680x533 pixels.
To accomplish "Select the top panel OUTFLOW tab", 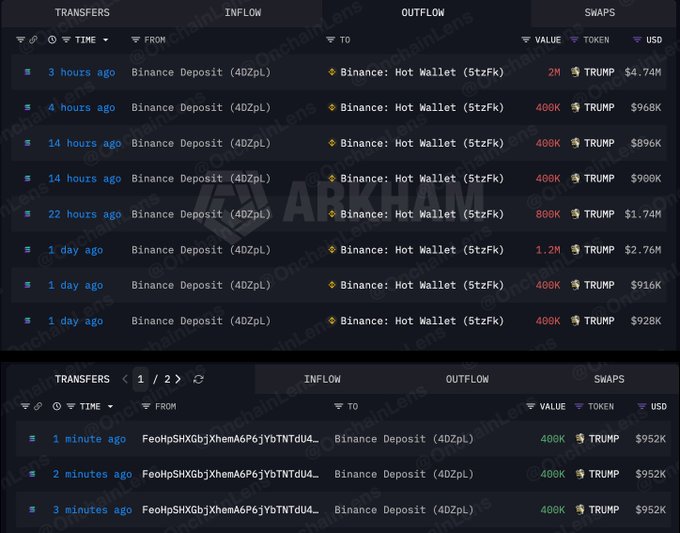I will point(423,13).
